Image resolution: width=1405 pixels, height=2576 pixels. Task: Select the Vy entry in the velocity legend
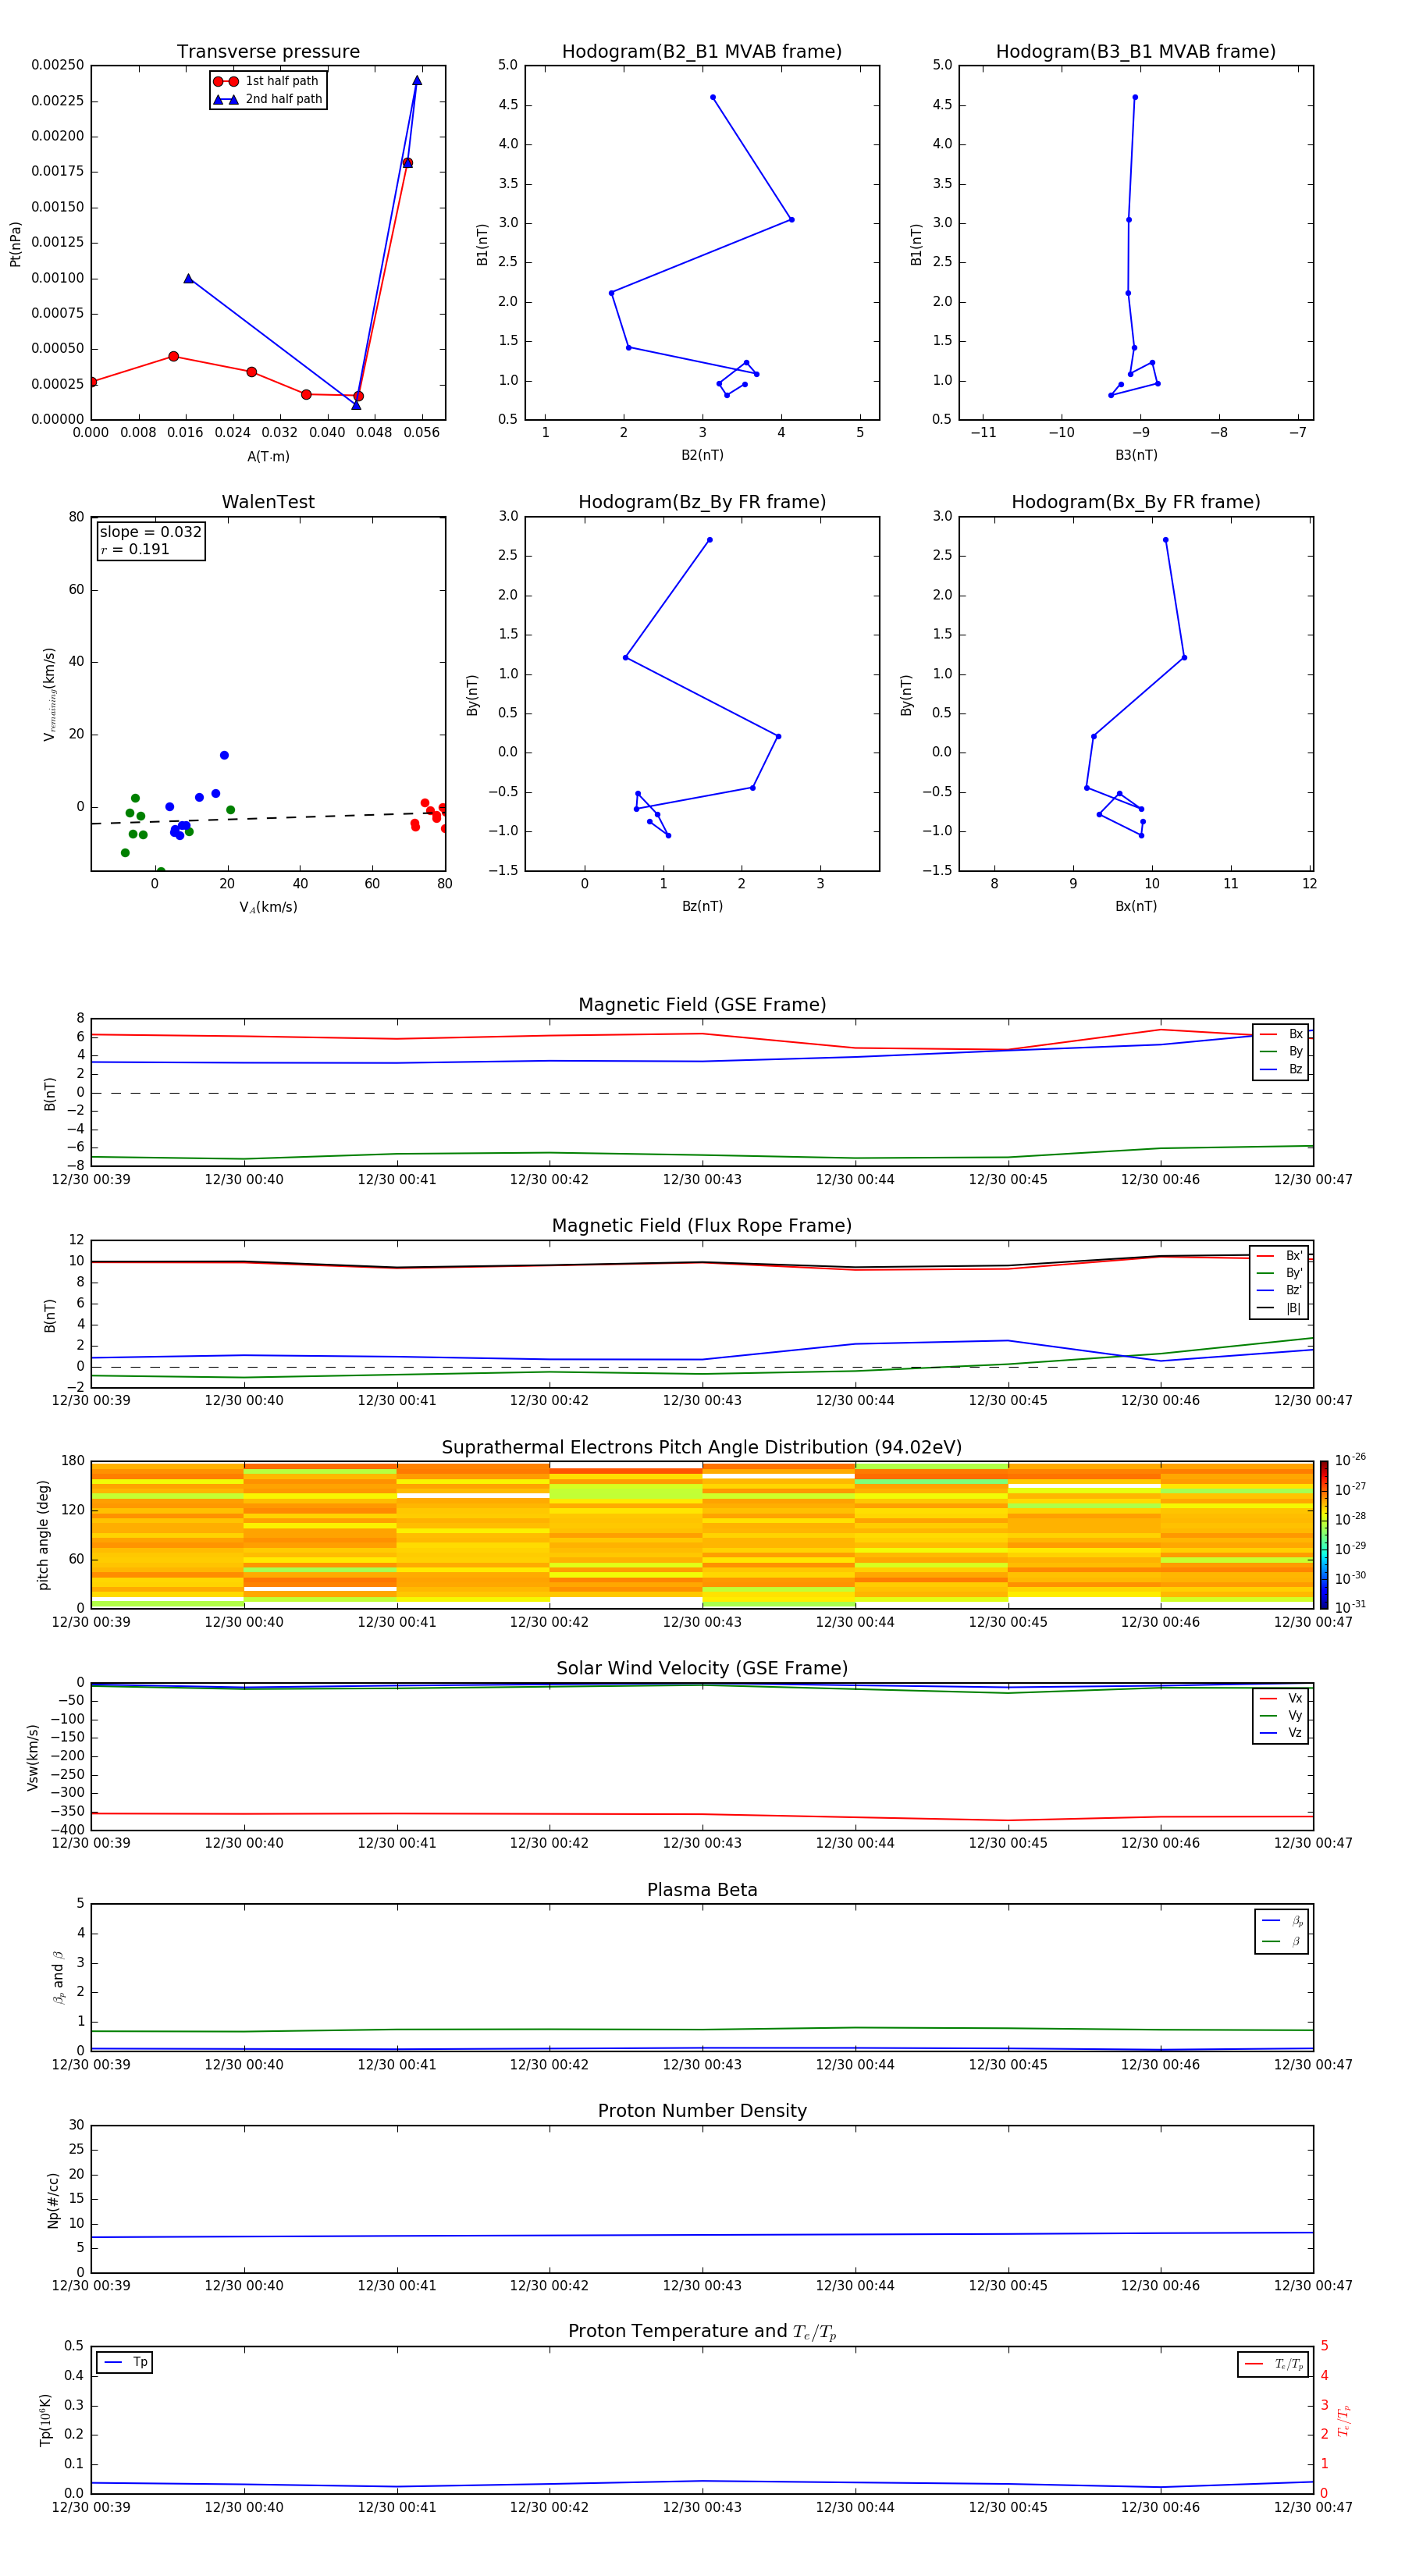pos(1281,1715)
